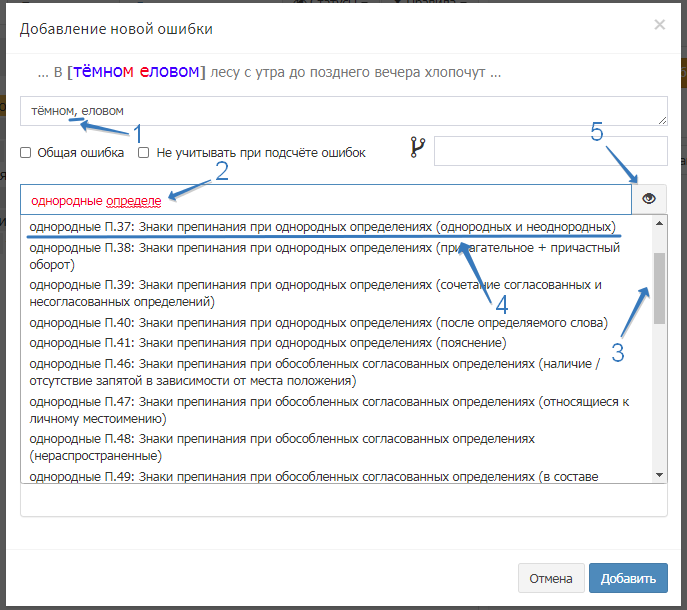
Task: Click the eye icon next to search field
Action: pos(648,199)
